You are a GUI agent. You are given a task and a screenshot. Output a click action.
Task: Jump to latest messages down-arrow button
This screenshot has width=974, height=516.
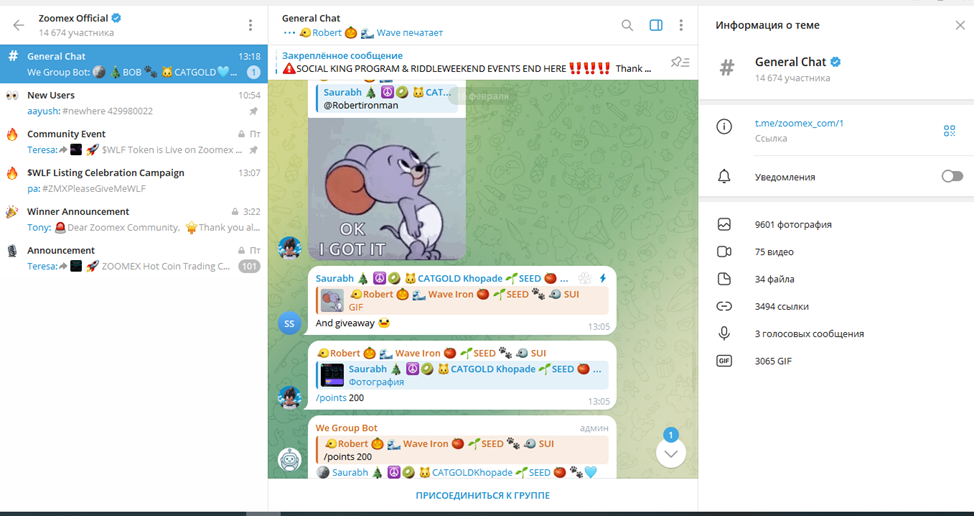[671, 453]
